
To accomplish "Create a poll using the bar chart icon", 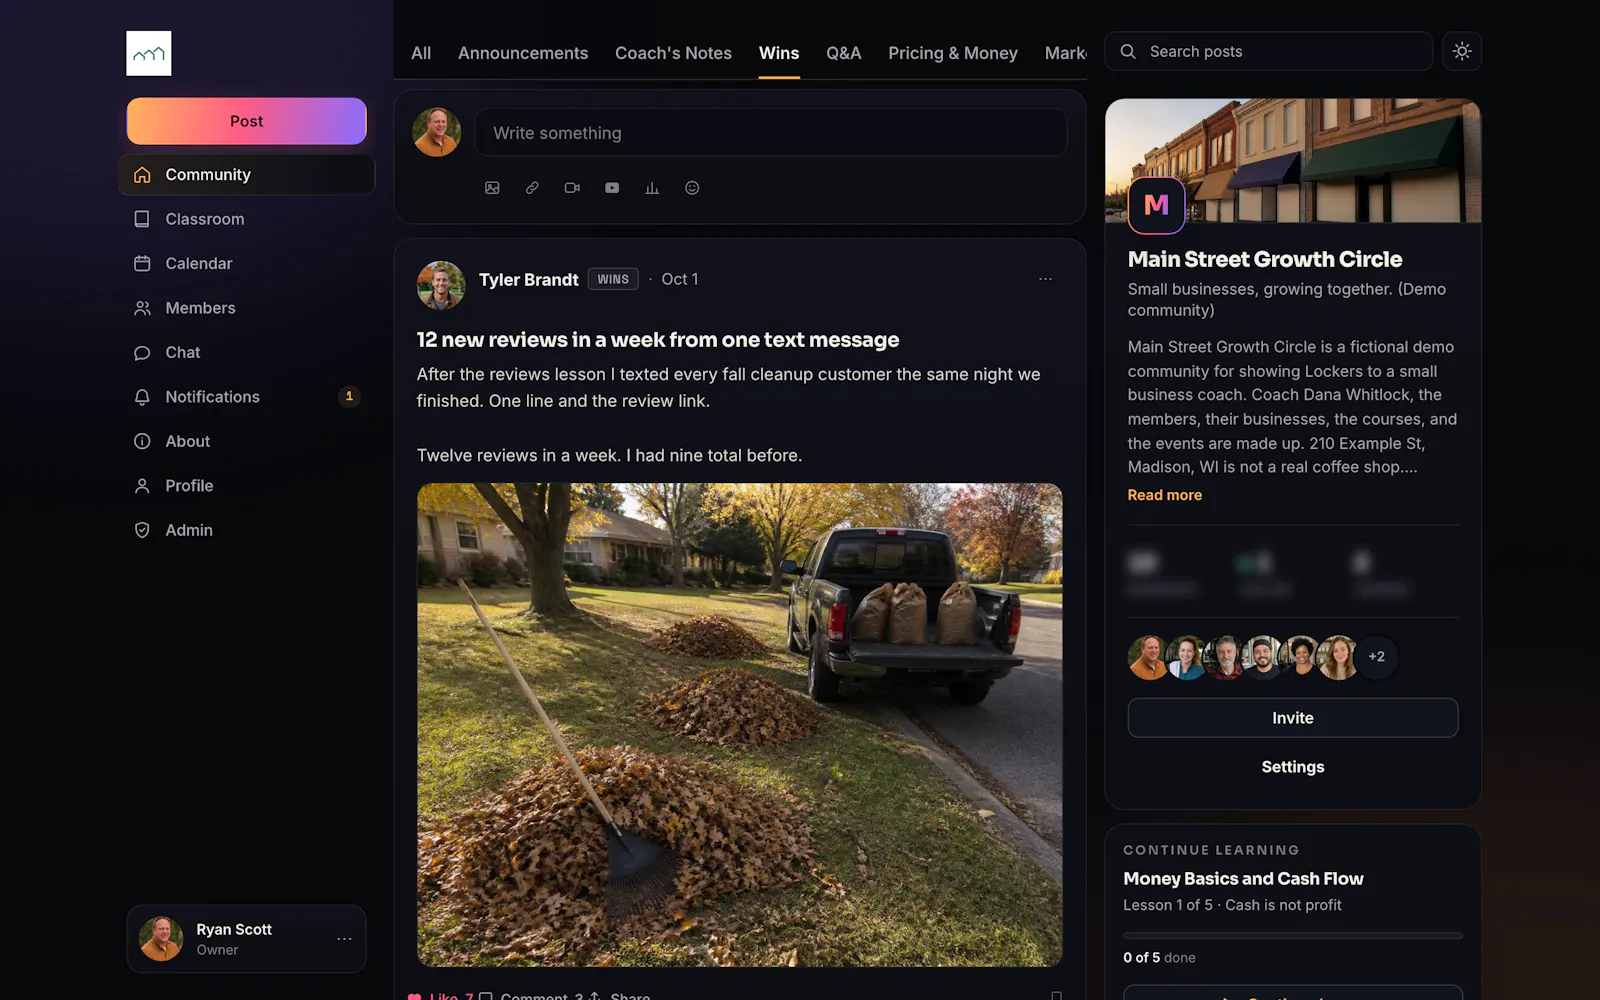I will [x=652, y=188].
